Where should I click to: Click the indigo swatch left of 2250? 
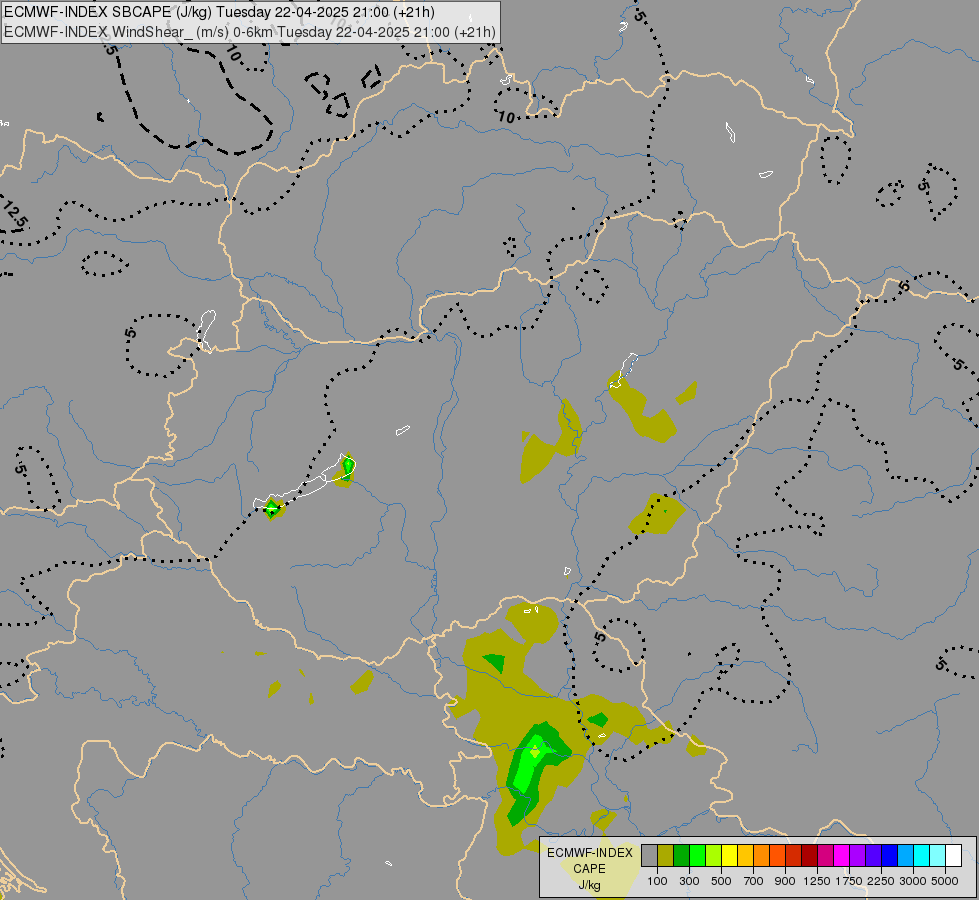(x=873, y=856)
